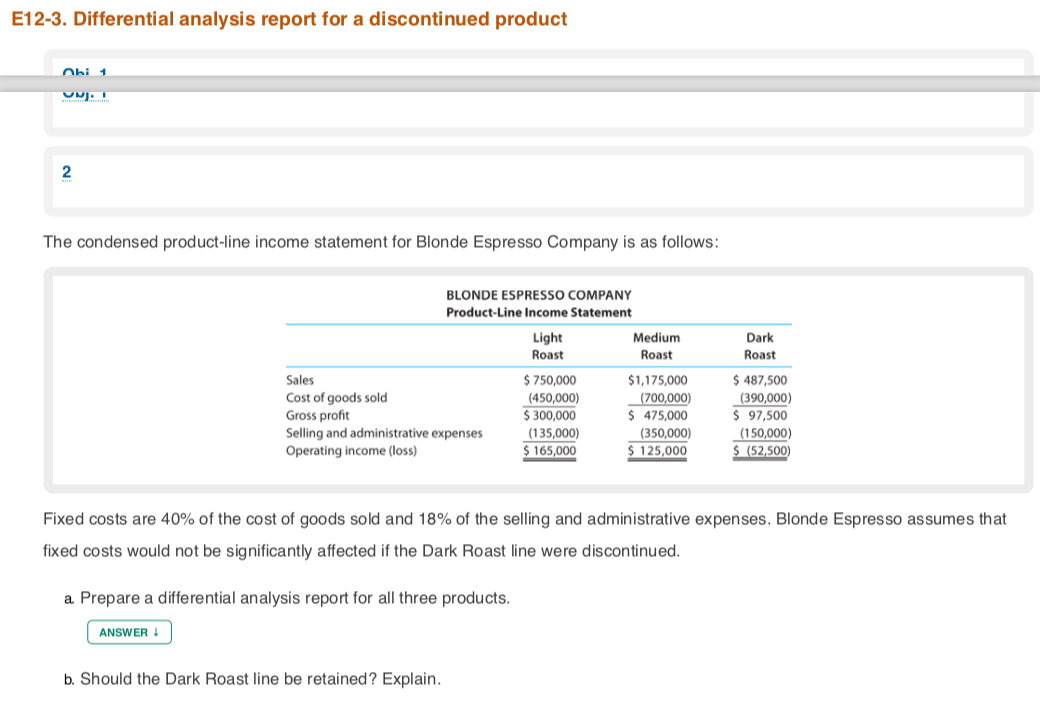
Task: Select Medium Roast operating income $ 125,000
Action: point(657,451)
